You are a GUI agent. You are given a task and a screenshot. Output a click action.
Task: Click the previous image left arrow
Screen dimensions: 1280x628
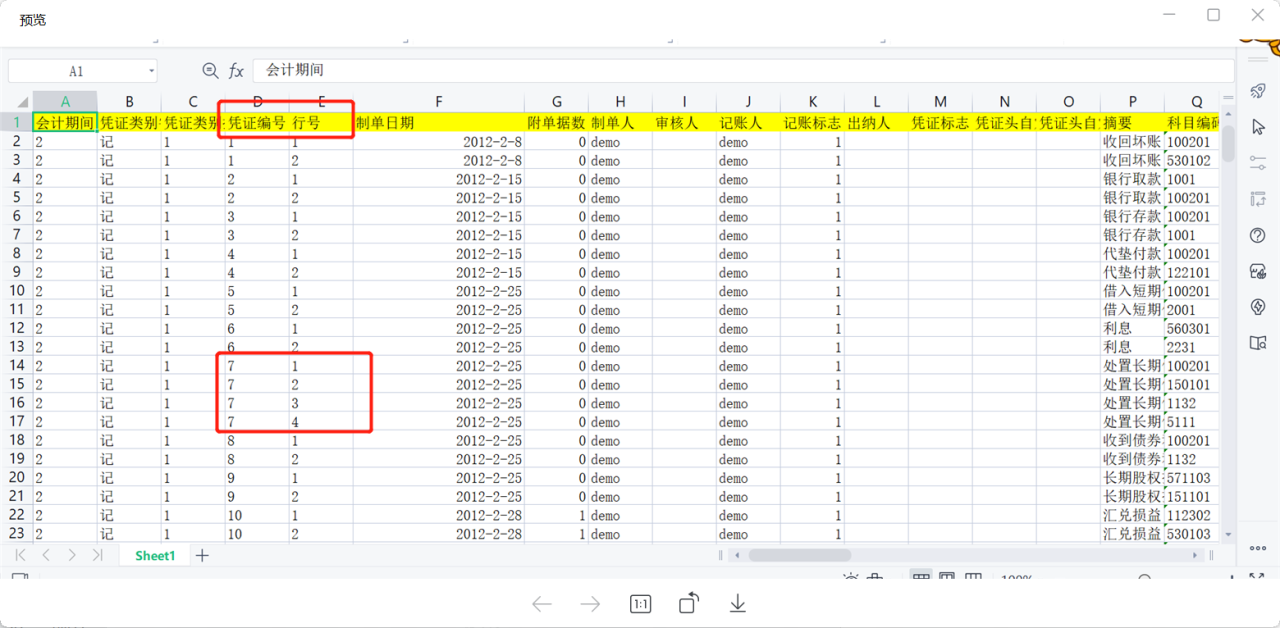pyautogui.click(x=542, y=604)
